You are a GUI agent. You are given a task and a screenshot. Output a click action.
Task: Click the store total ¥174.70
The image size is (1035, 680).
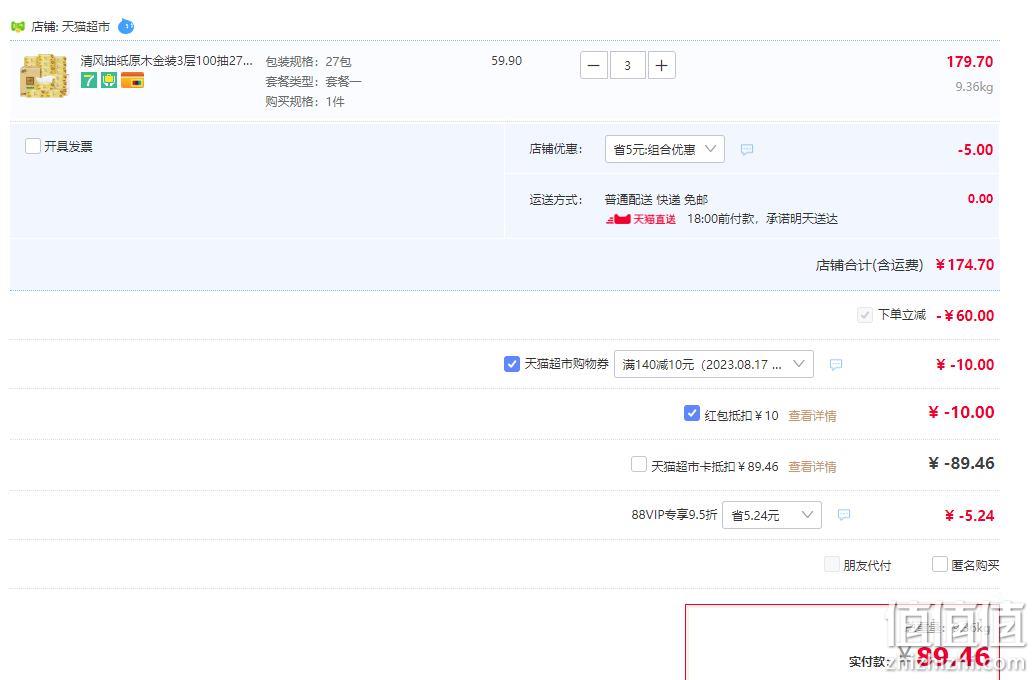tap(964, 265)
